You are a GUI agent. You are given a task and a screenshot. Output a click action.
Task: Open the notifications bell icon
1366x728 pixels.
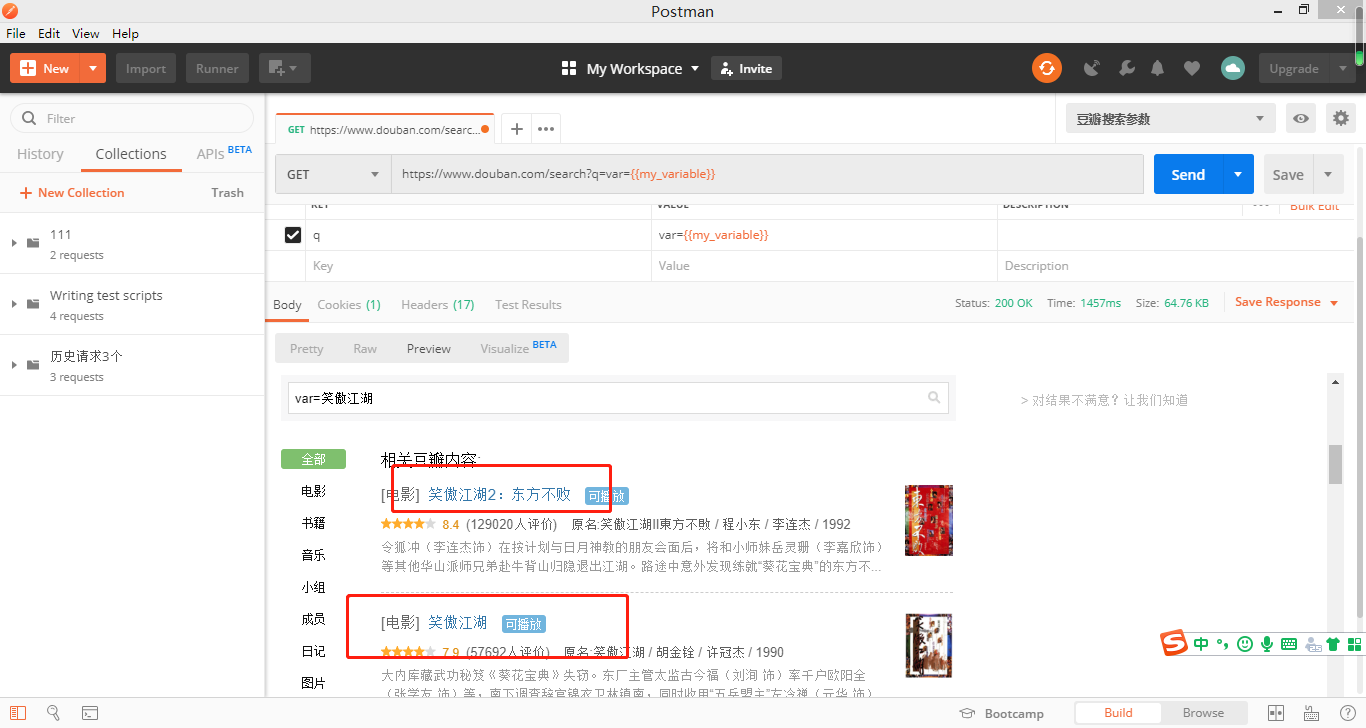[1158, 68]
